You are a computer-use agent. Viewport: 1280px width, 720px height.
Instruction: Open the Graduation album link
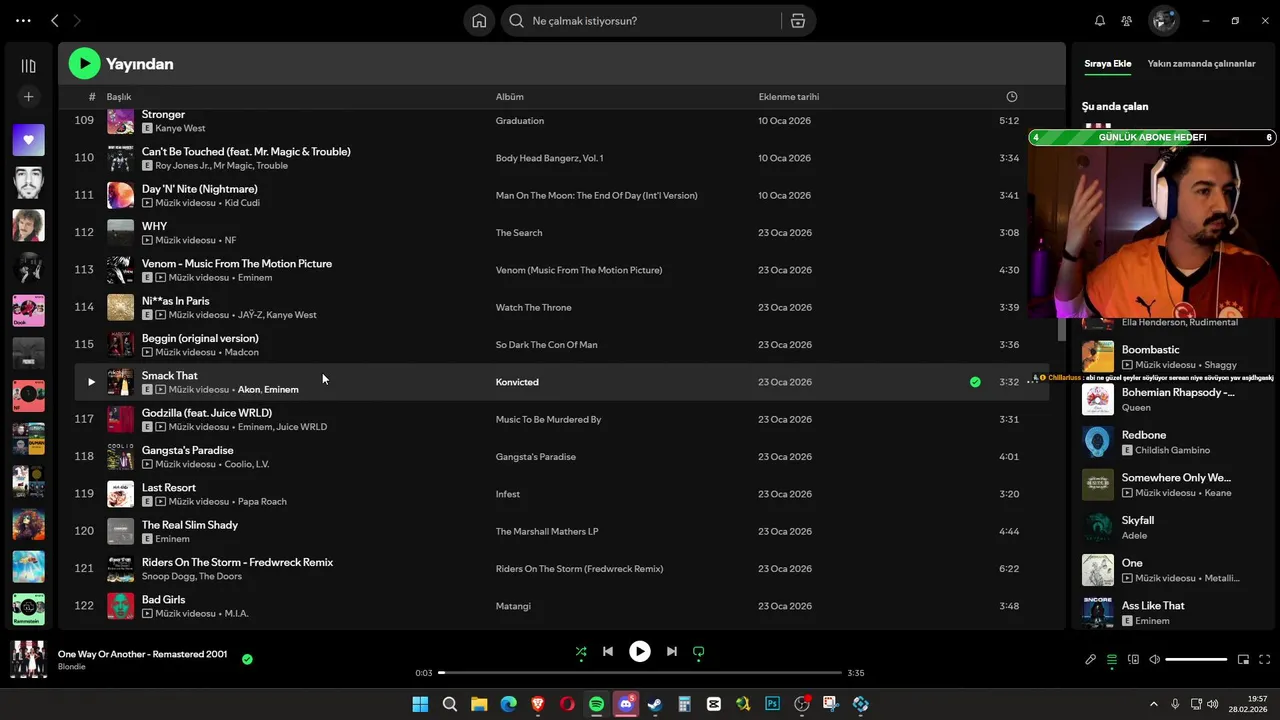[520, 121]
